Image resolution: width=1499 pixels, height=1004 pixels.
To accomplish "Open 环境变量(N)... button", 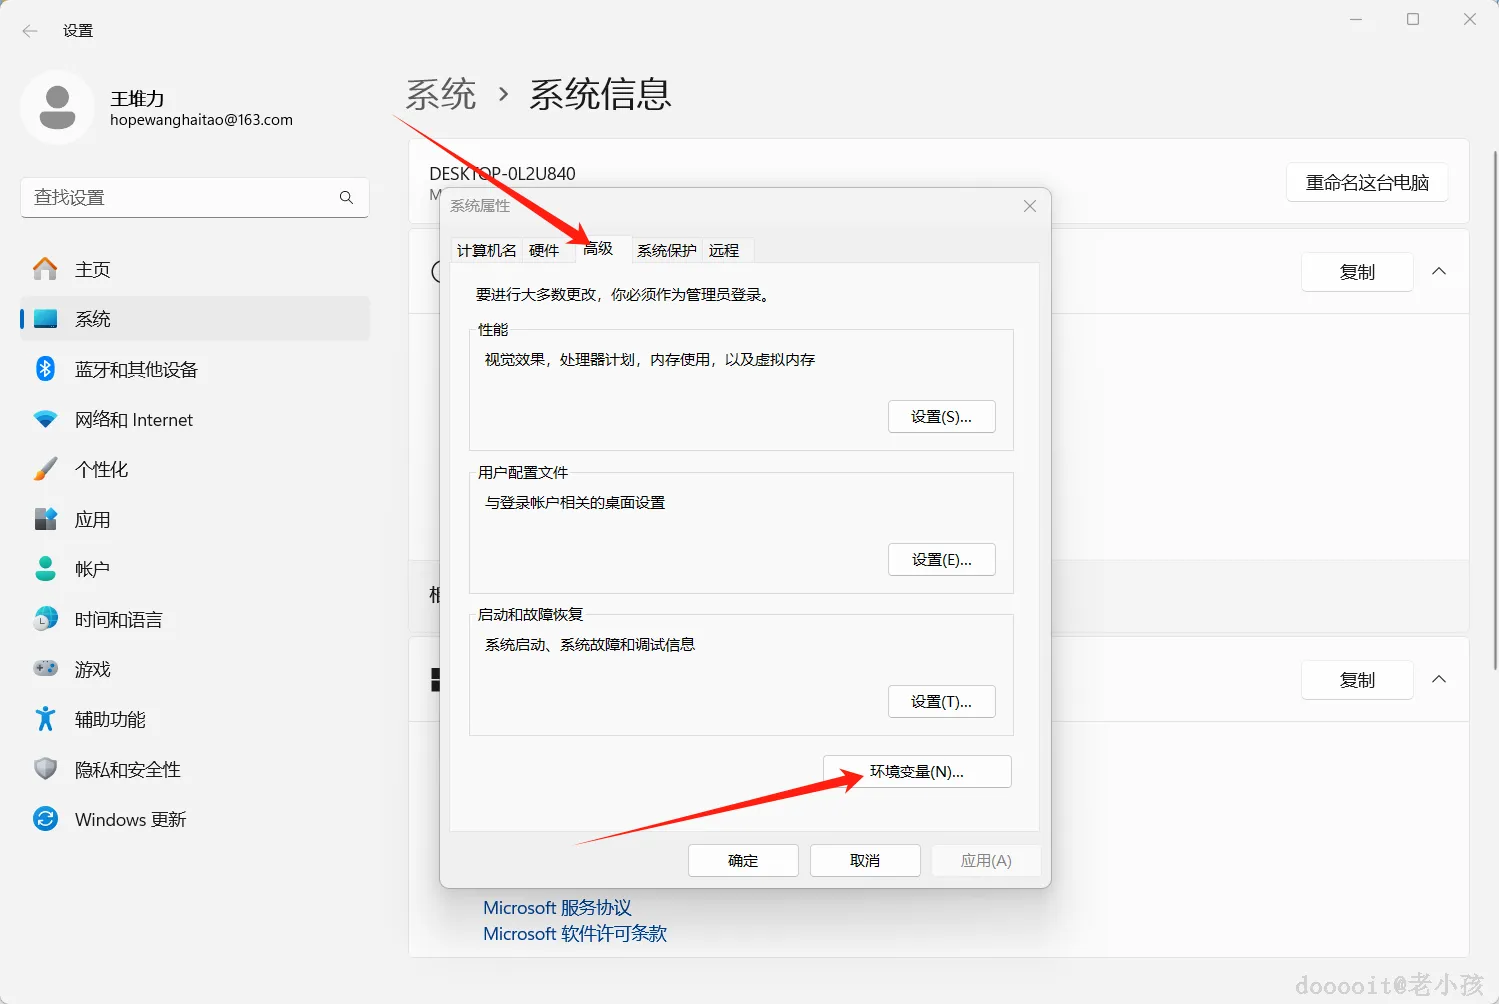I will [917, 771].
